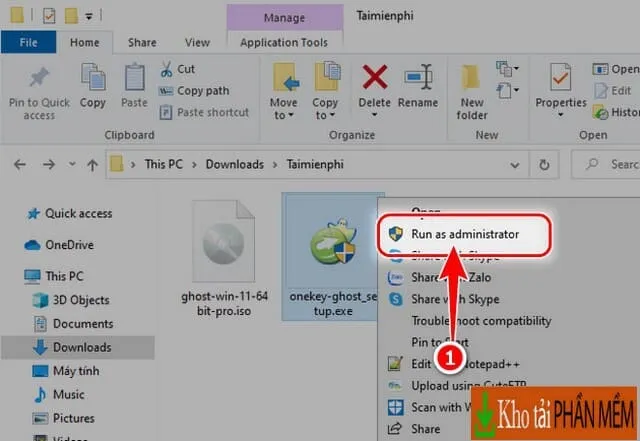This screenshot has width=640, height=441.
Task: Expand the address bar history dropdown
Action: [515, 165]
